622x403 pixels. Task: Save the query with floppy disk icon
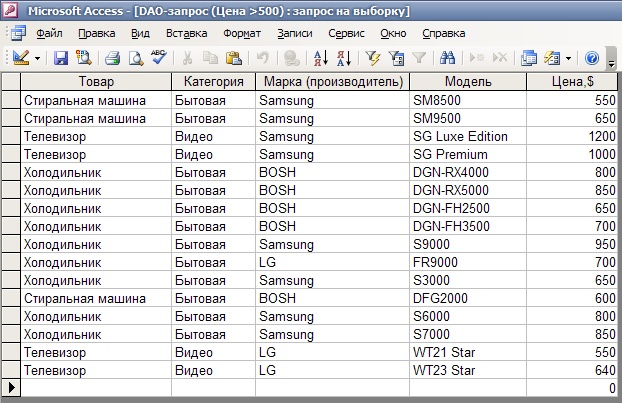(61, 58)
